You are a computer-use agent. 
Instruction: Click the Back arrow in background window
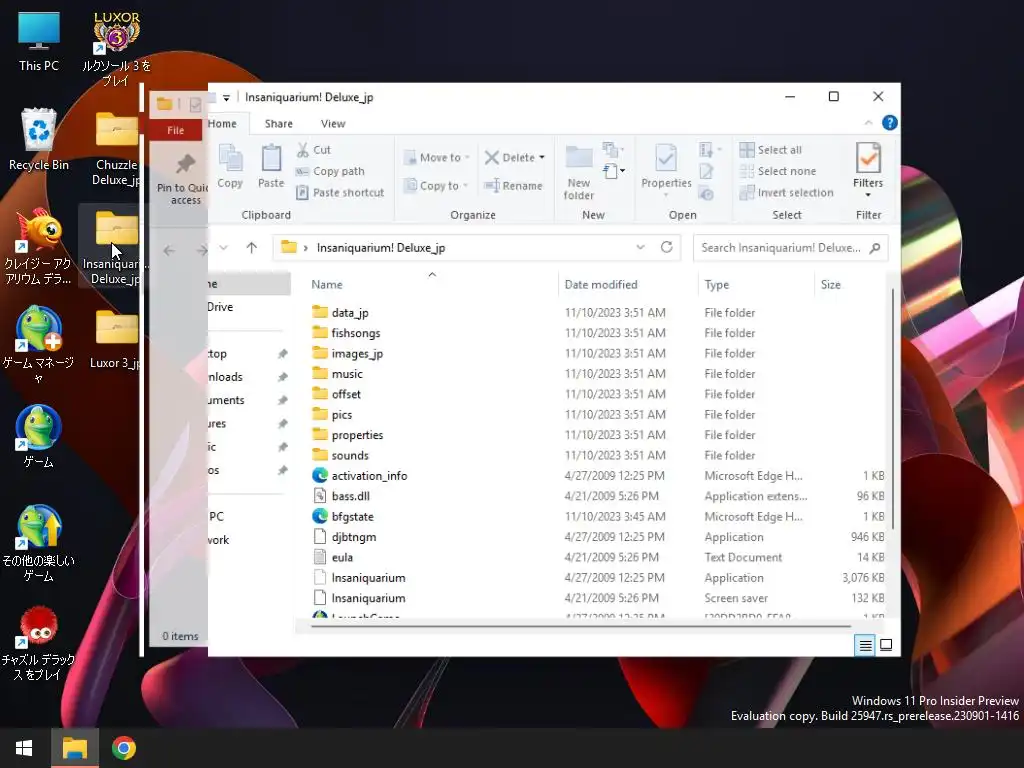pyautogui.click(x=169, y=250)
